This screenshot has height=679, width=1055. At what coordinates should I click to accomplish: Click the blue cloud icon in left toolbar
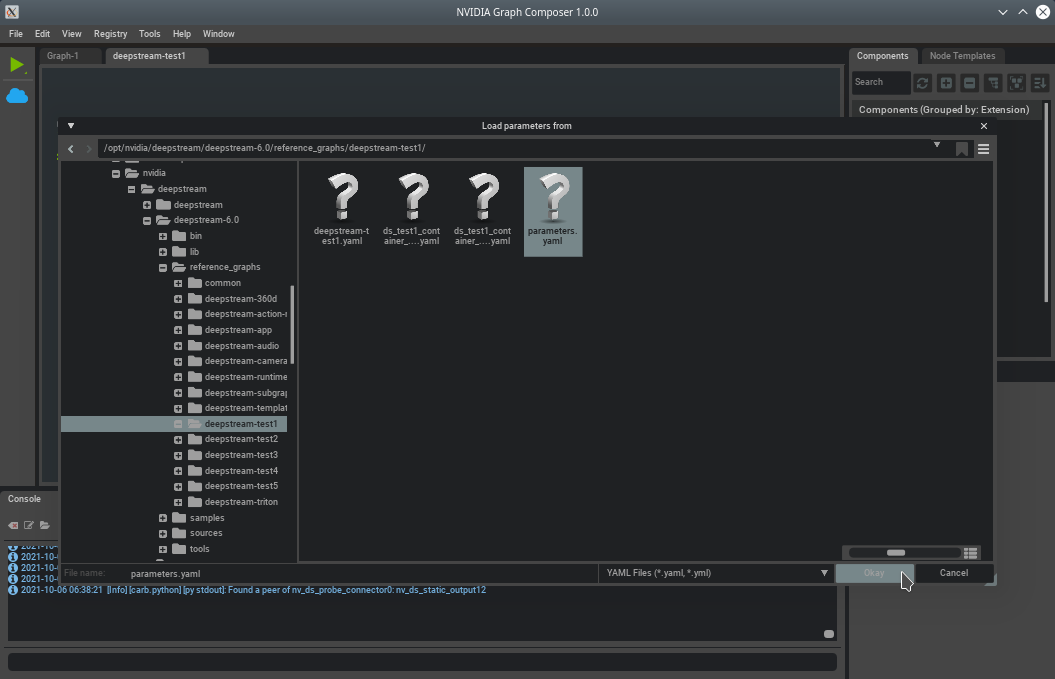tap(17, 96)
